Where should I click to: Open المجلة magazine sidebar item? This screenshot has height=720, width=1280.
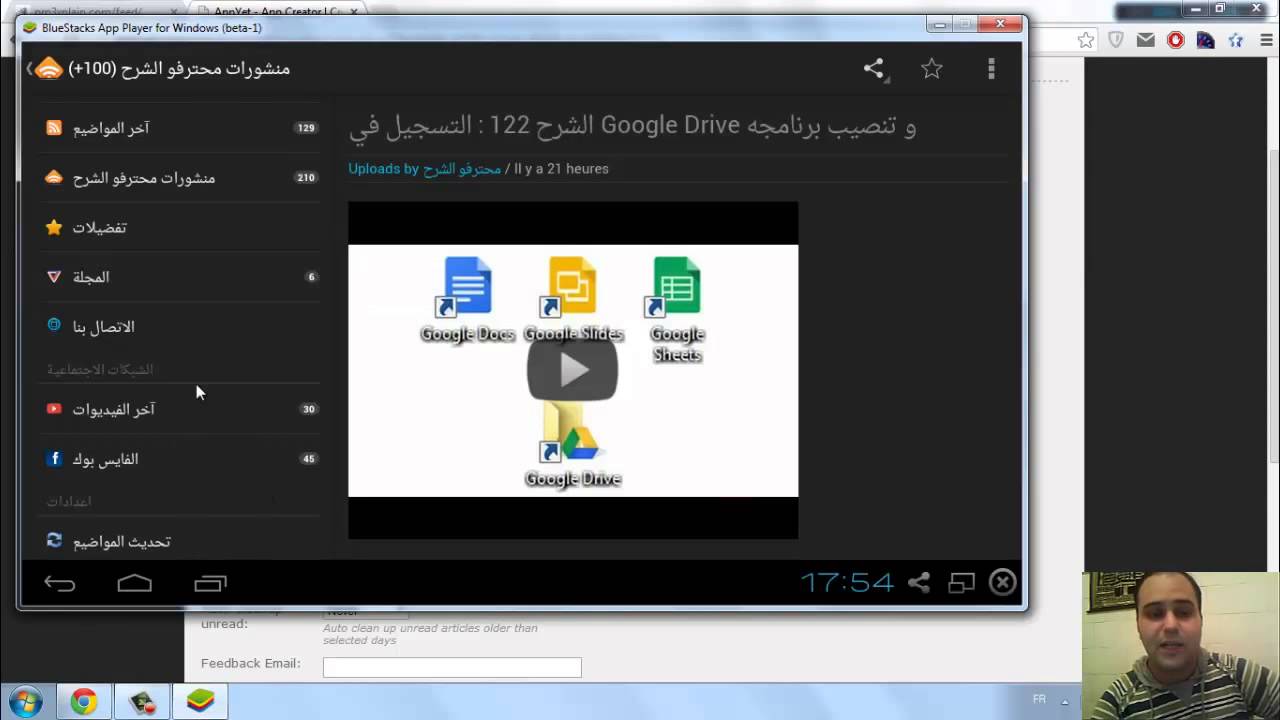point(181,277)
